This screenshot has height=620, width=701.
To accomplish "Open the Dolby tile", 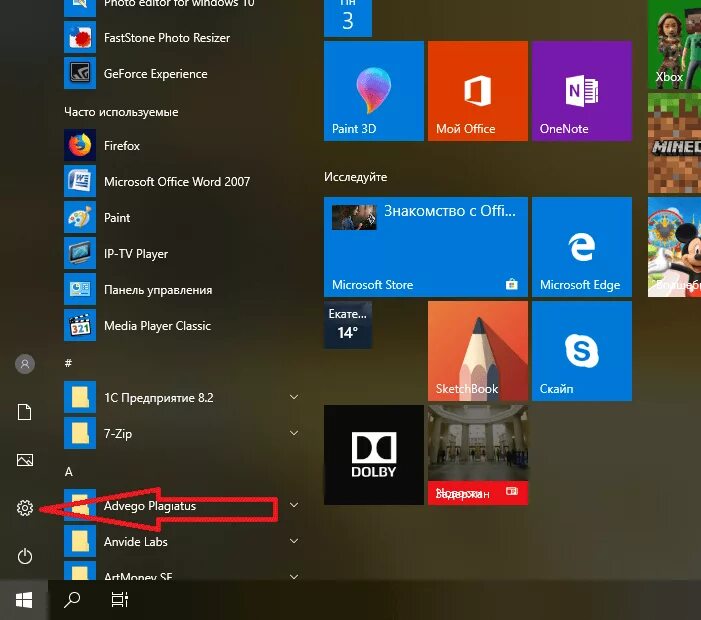I will click(x=374, y=455).
